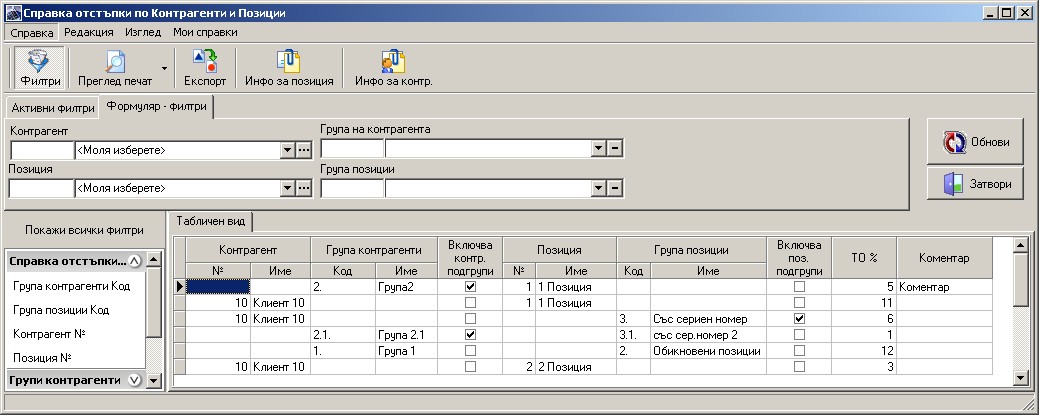
Task: Select the Табличен вид tab
Action: tap(211, 221)
